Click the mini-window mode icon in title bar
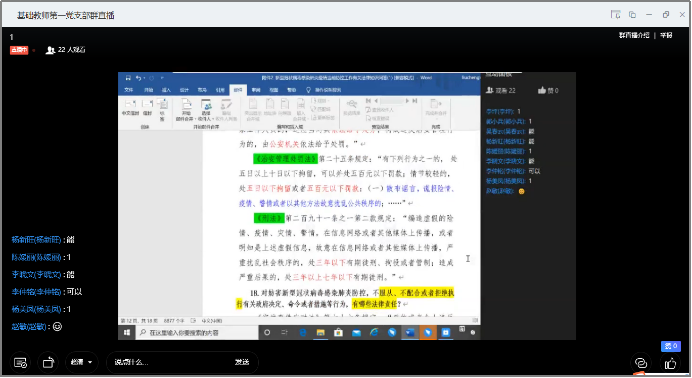This screenshot has width=692, height=378. click(x=615, y=15)
